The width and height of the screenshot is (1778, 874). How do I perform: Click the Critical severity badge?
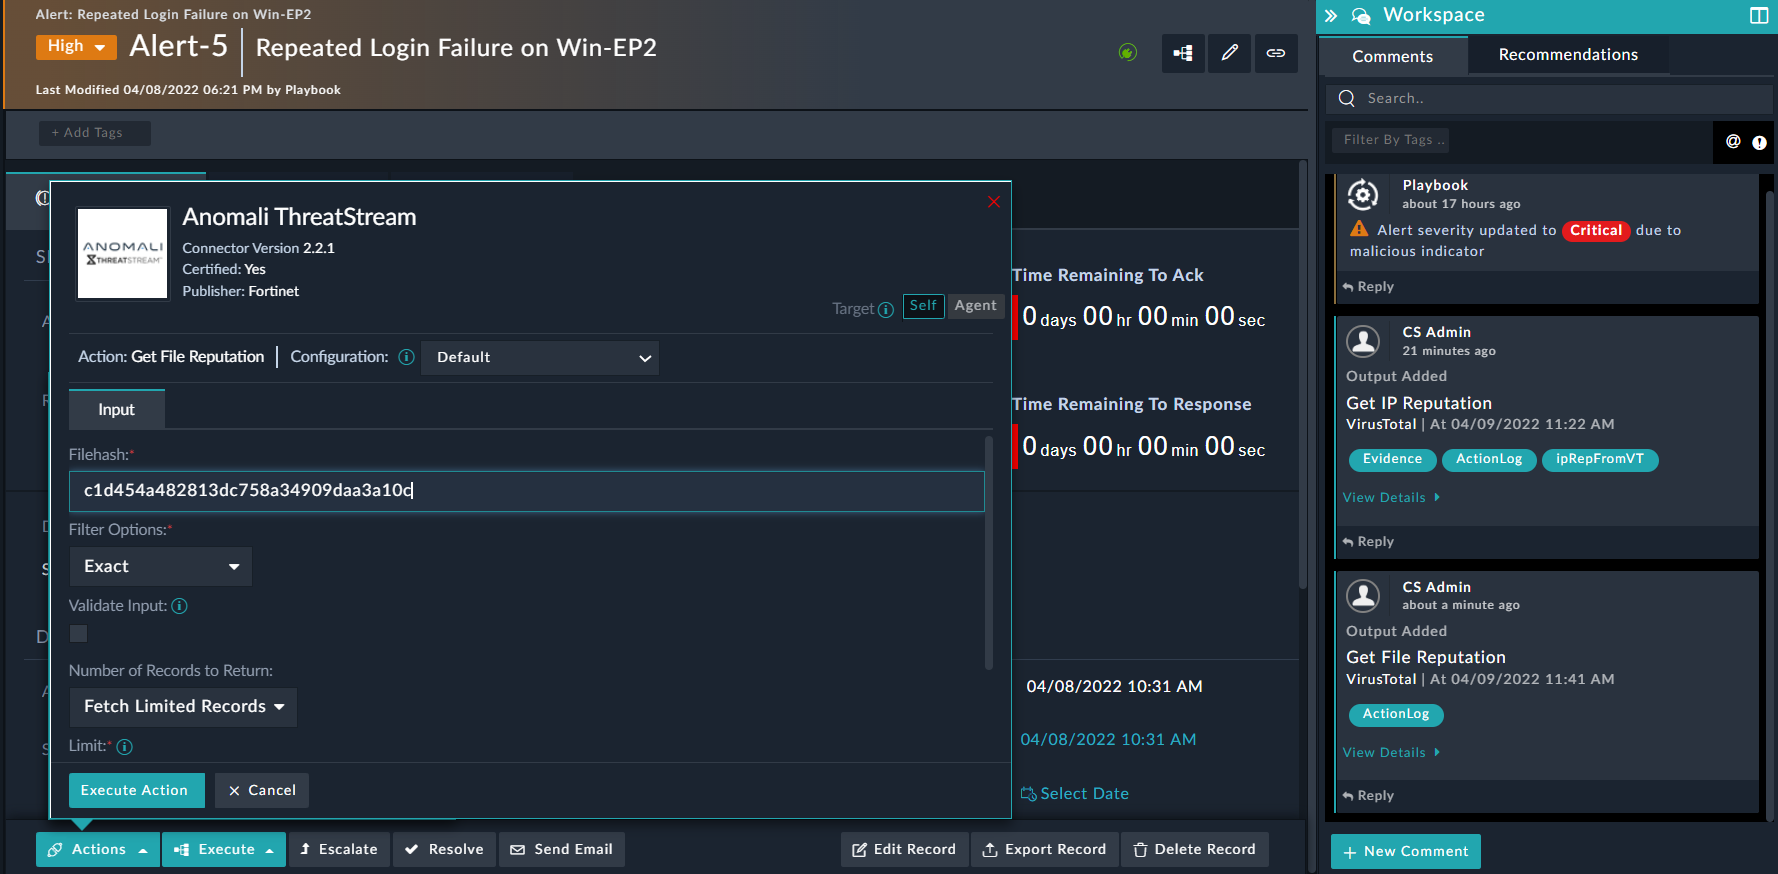[1596, 231]
